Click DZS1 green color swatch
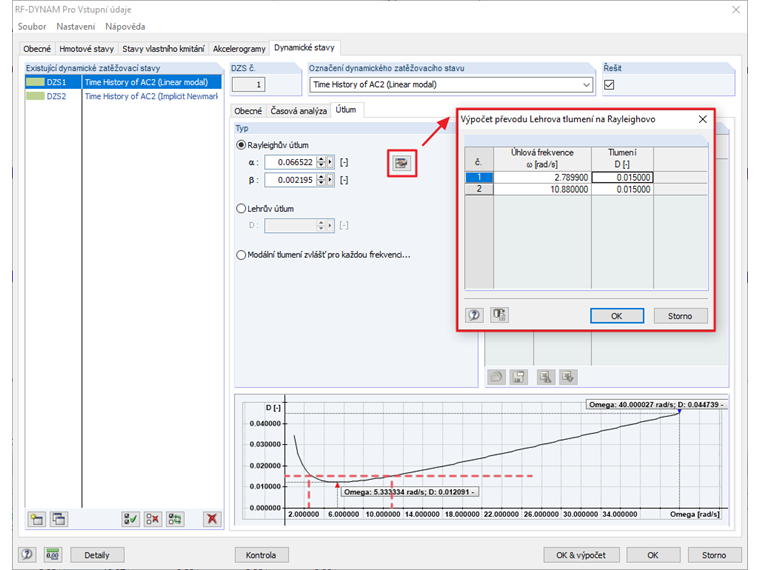The width and height of the screenshot is (760, 570). point(35,82)
